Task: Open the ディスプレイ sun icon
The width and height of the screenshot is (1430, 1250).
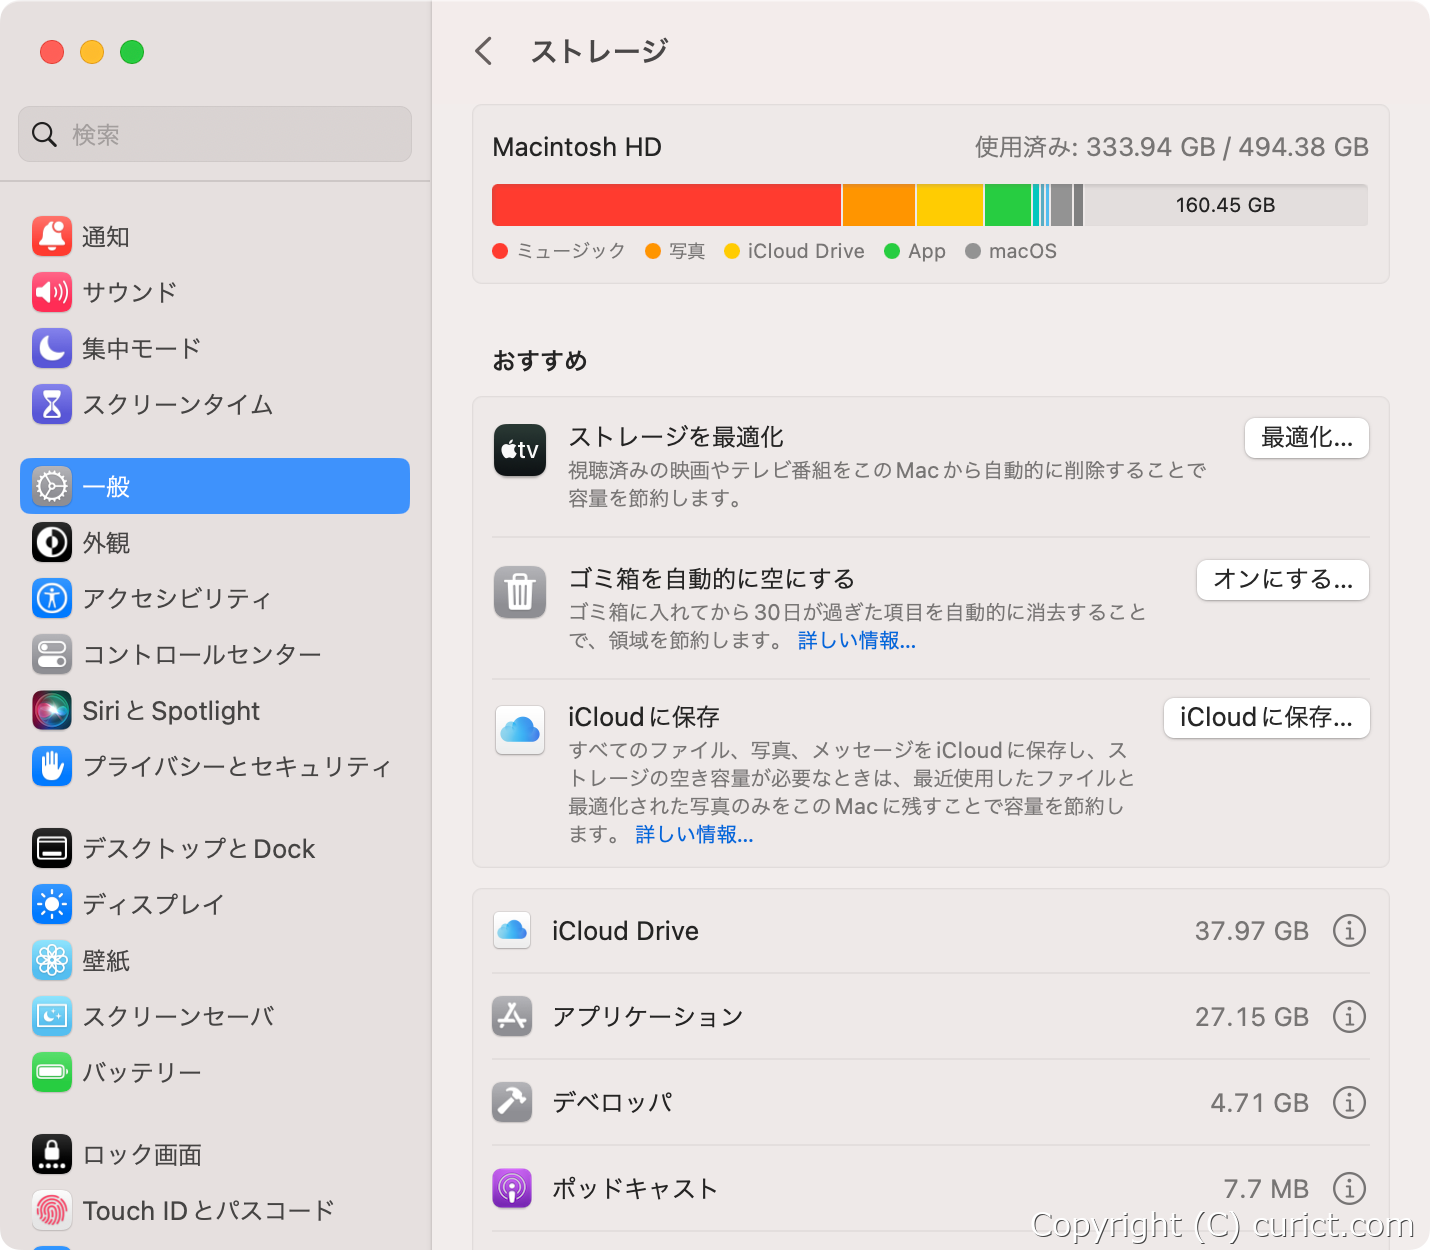Action: (x=52, y=904)
